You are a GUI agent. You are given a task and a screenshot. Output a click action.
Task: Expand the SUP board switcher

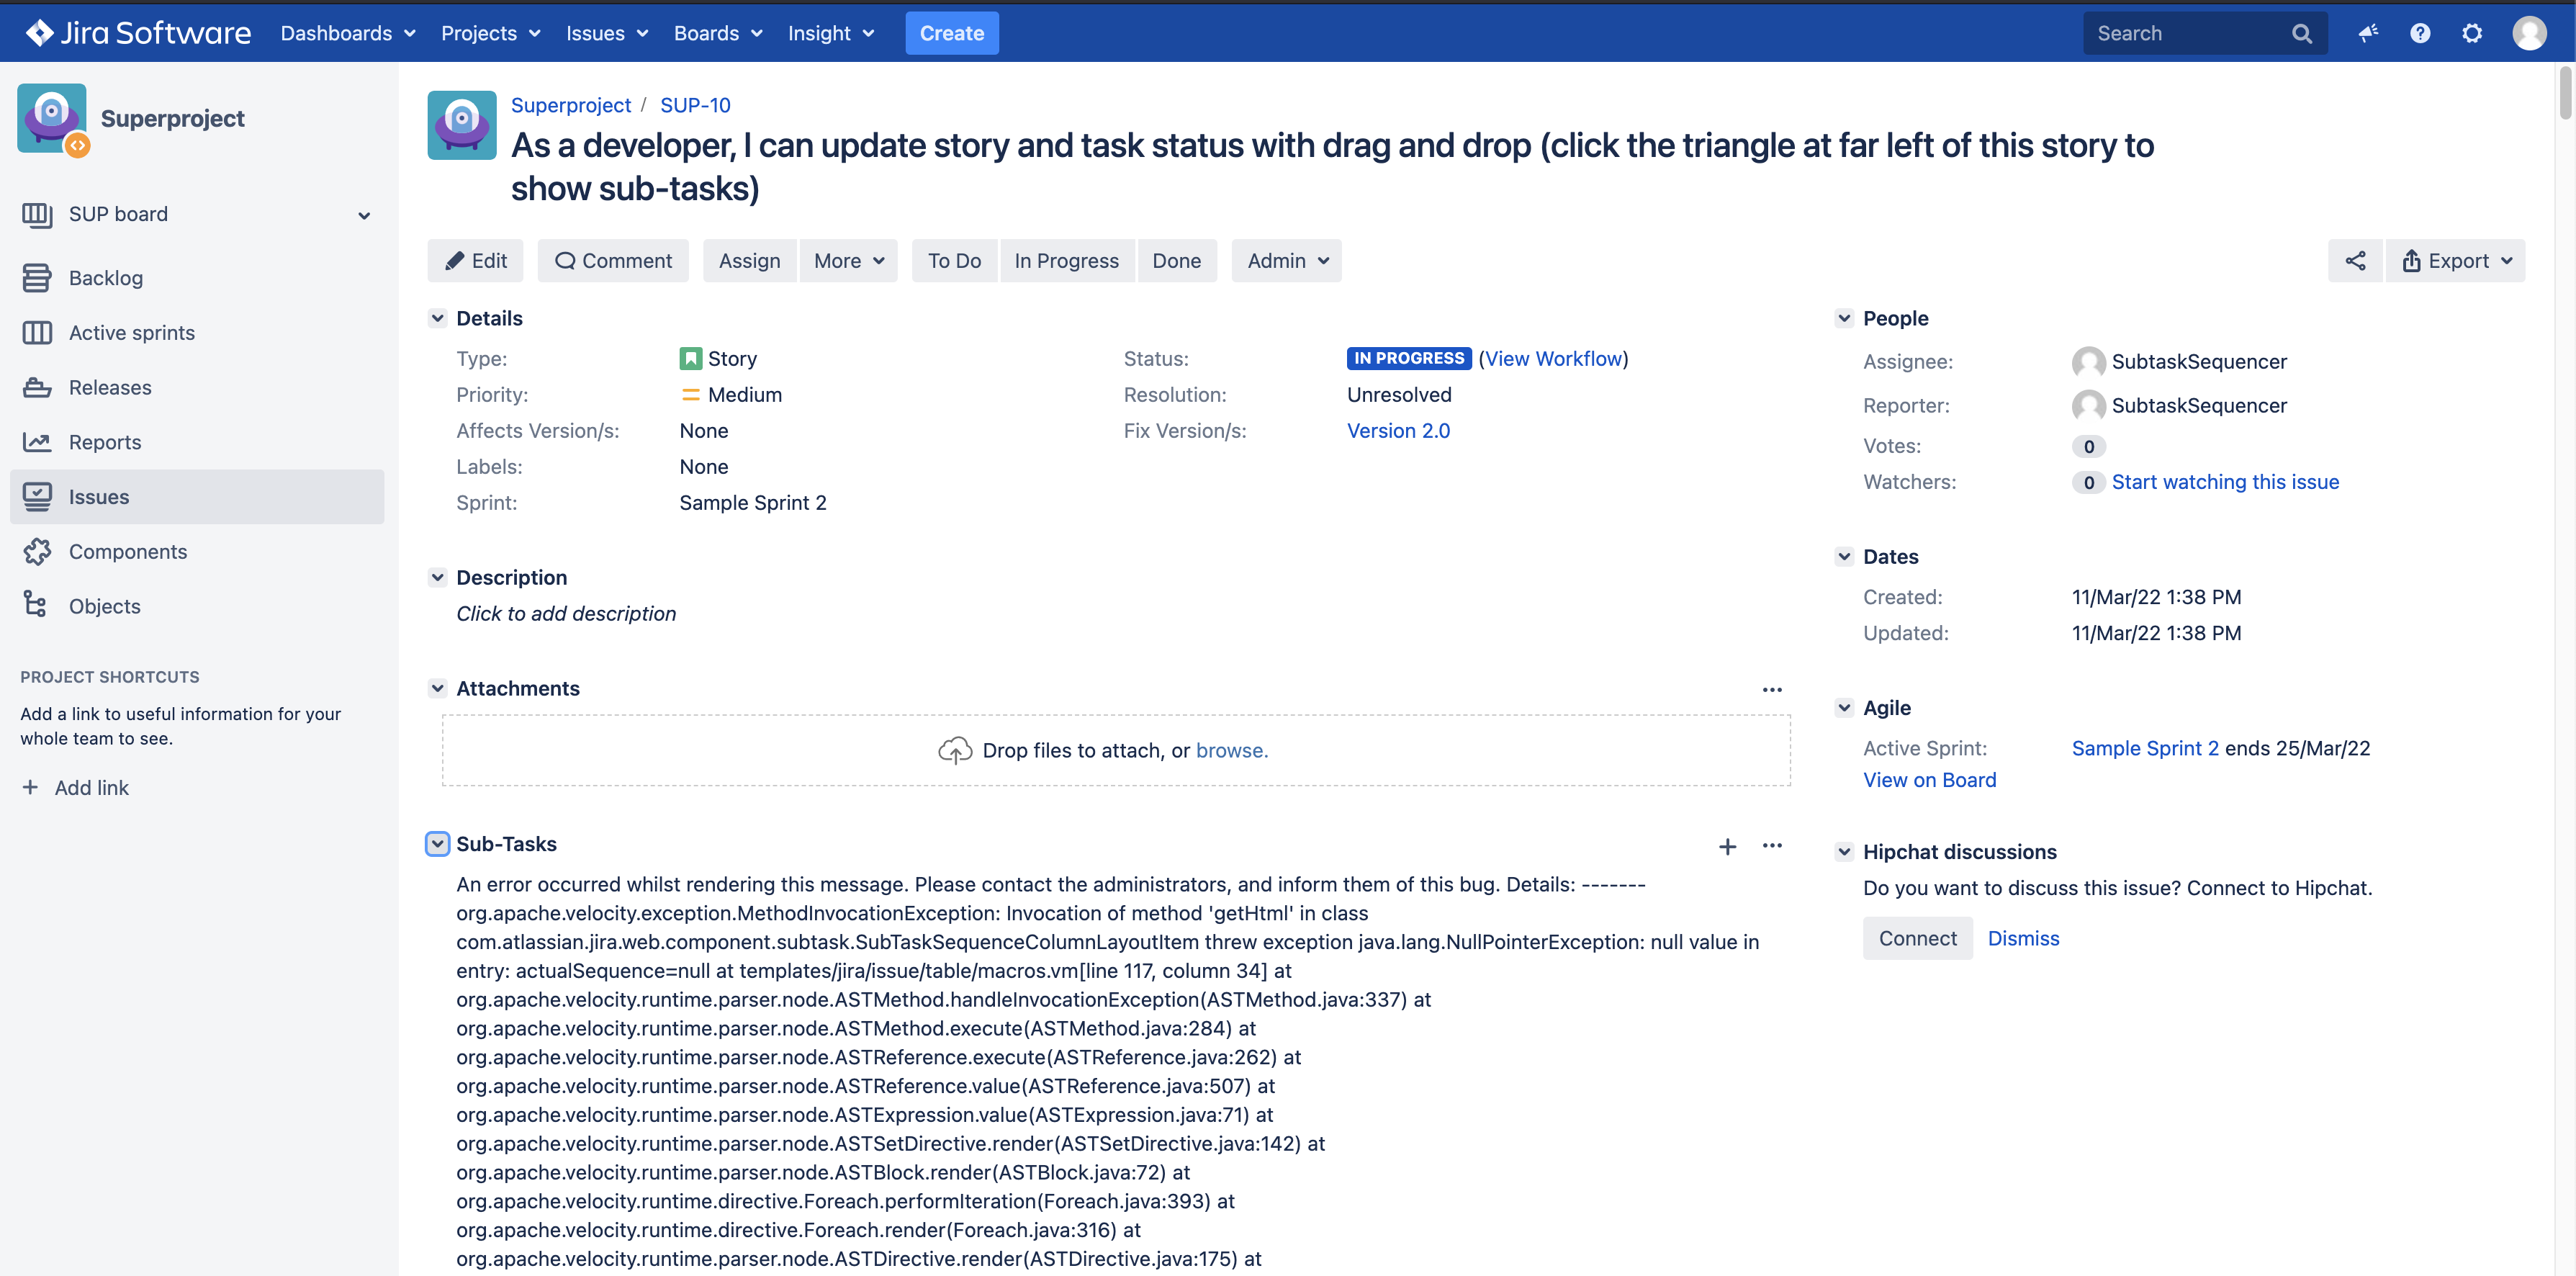[x=364, y=215]
